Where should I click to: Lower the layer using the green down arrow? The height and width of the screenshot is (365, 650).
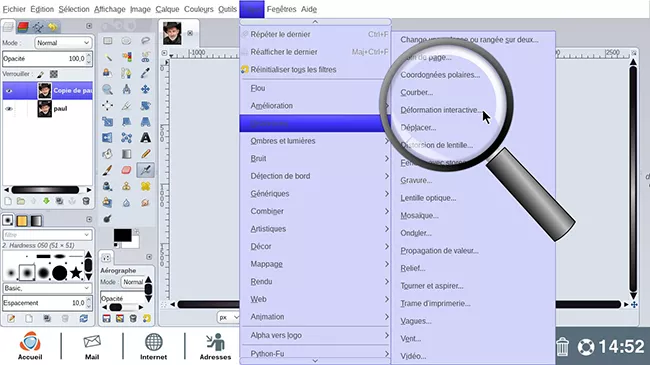(46, 201)
